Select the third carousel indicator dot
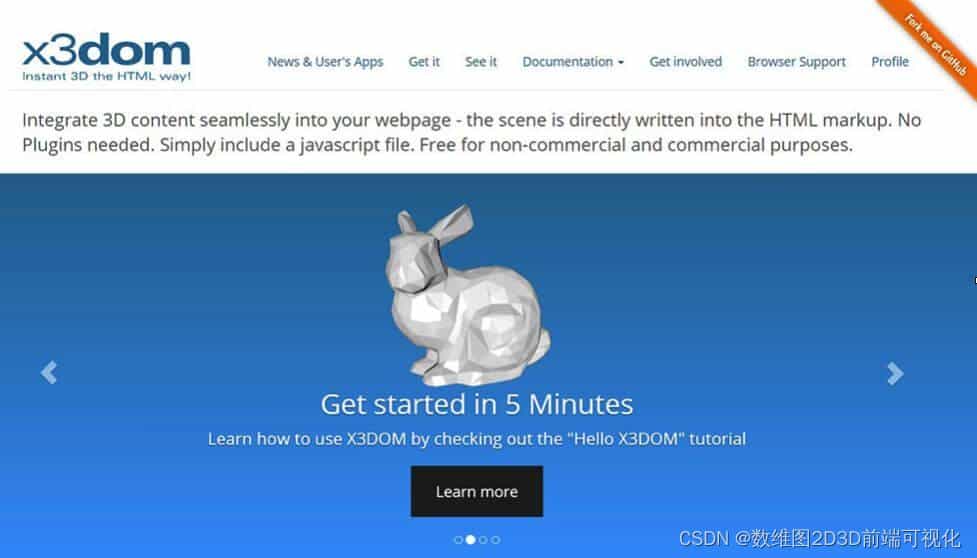The height and width of the screenshot is (558, 977). coord(483,540)
